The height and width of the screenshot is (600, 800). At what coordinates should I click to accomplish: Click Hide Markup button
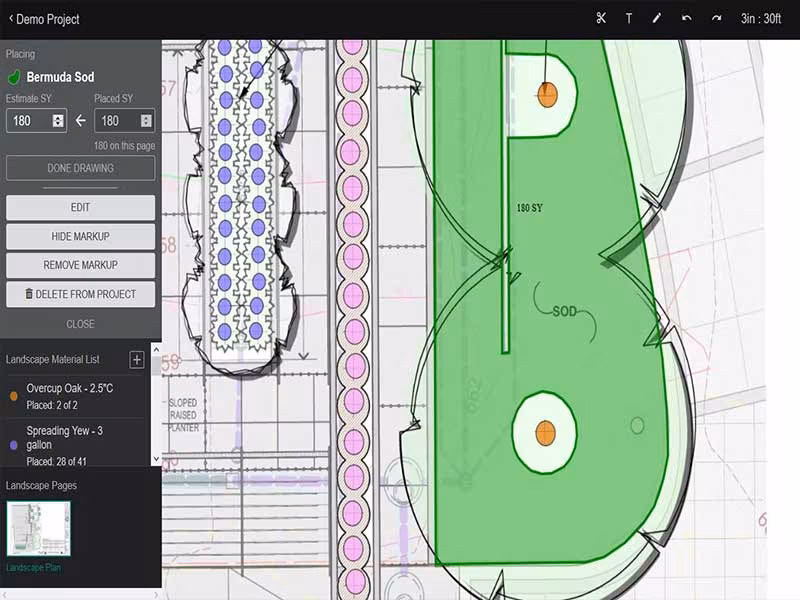pos(81,236)
